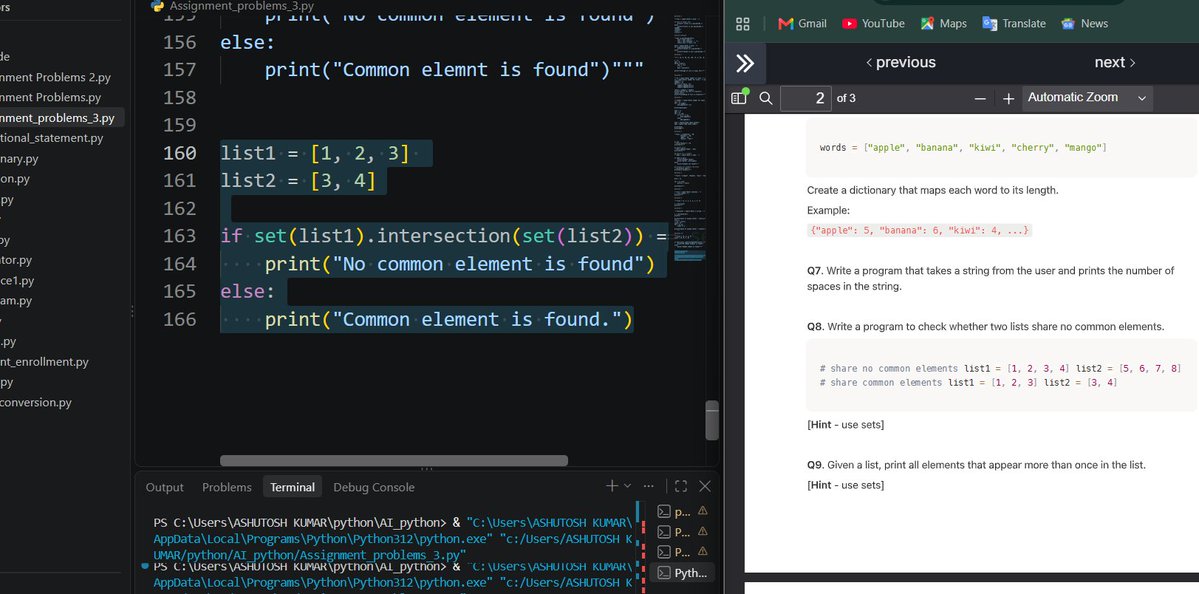Viewport: 1199px width, 594px height.
Task: Click the warning icon beside lowercase 'p...' terminal
Action: (x=703, y=511)
